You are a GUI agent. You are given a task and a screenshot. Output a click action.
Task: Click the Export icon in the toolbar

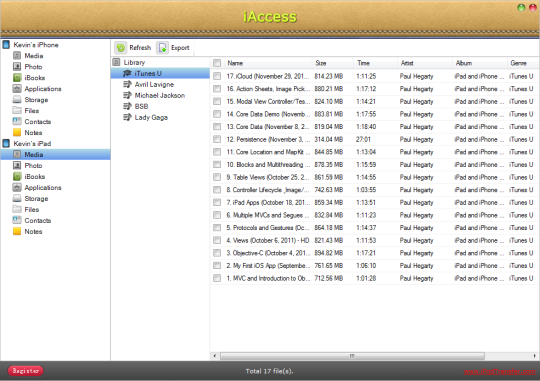pos(163,48)
